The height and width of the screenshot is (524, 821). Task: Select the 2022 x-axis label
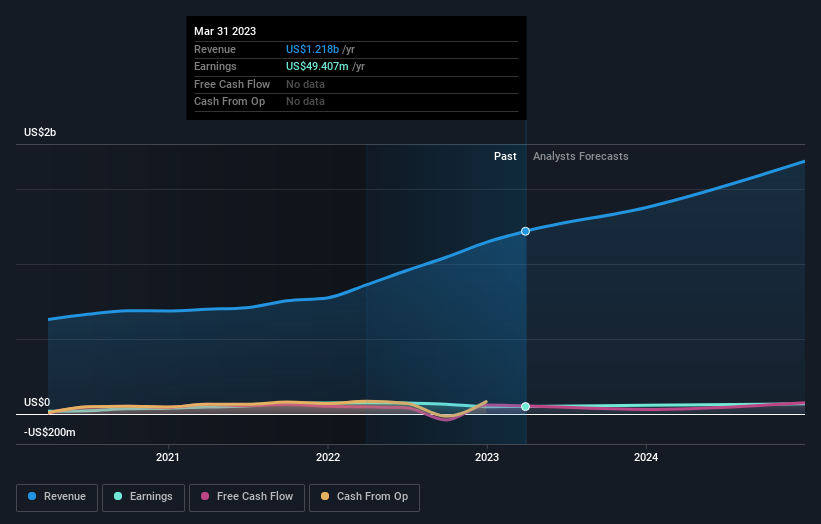click(x=327, y=458)
